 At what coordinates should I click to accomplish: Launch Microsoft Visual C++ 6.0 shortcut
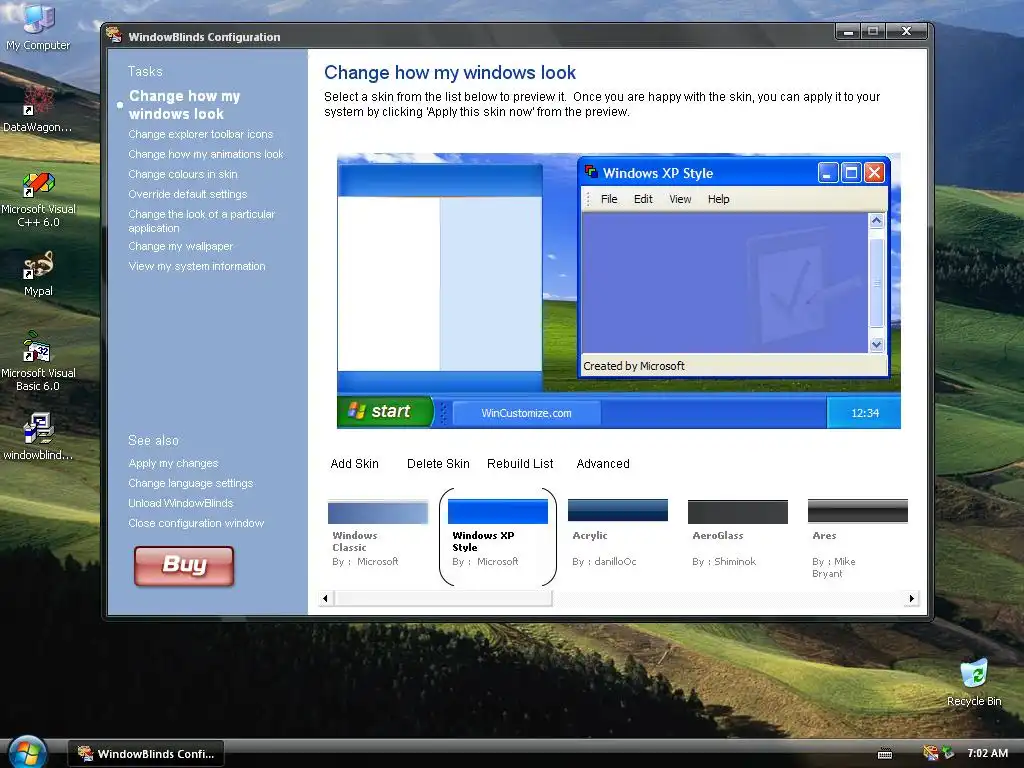tap(39, 199)
